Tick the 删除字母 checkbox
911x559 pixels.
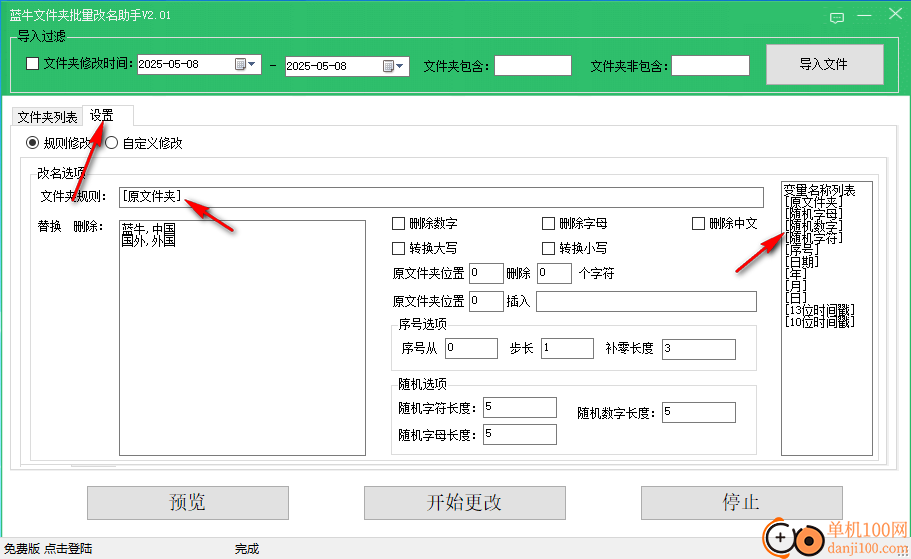tap(548, 223)
